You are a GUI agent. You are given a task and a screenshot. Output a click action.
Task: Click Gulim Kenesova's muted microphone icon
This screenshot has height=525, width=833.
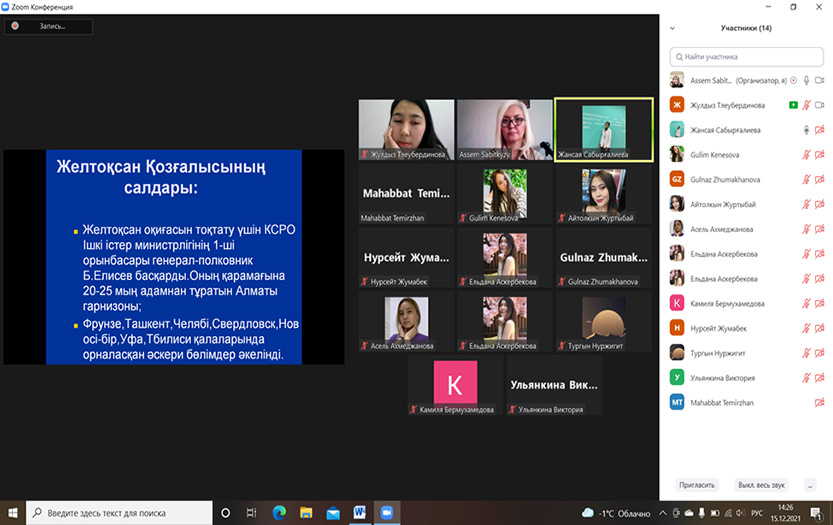point(806,154)
